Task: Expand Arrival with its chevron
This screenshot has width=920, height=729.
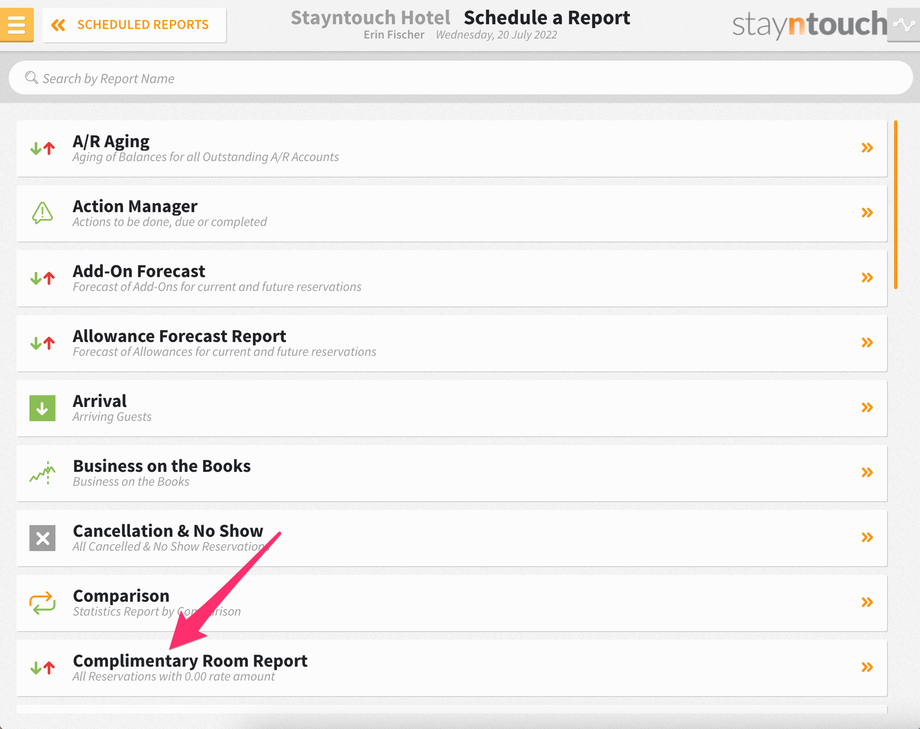Action: click(x=867, y=407)
